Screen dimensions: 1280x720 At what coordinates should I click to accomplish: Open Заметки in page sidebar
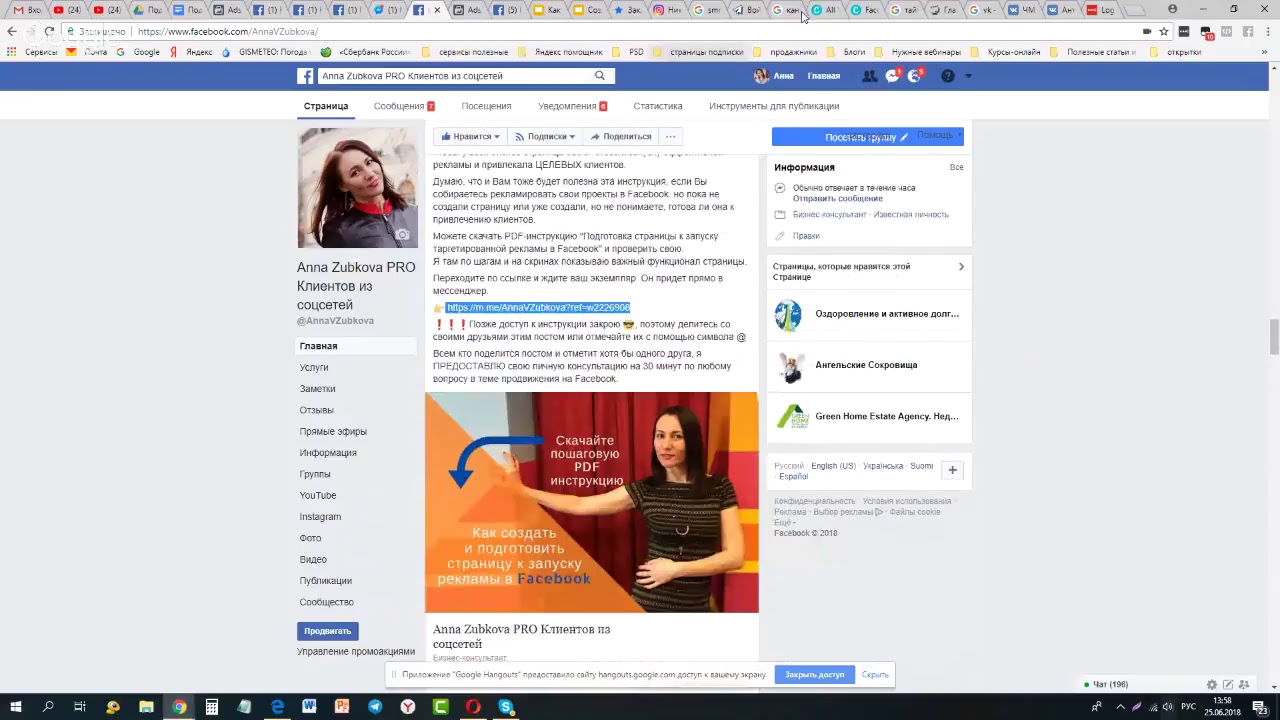click(318, 389)
